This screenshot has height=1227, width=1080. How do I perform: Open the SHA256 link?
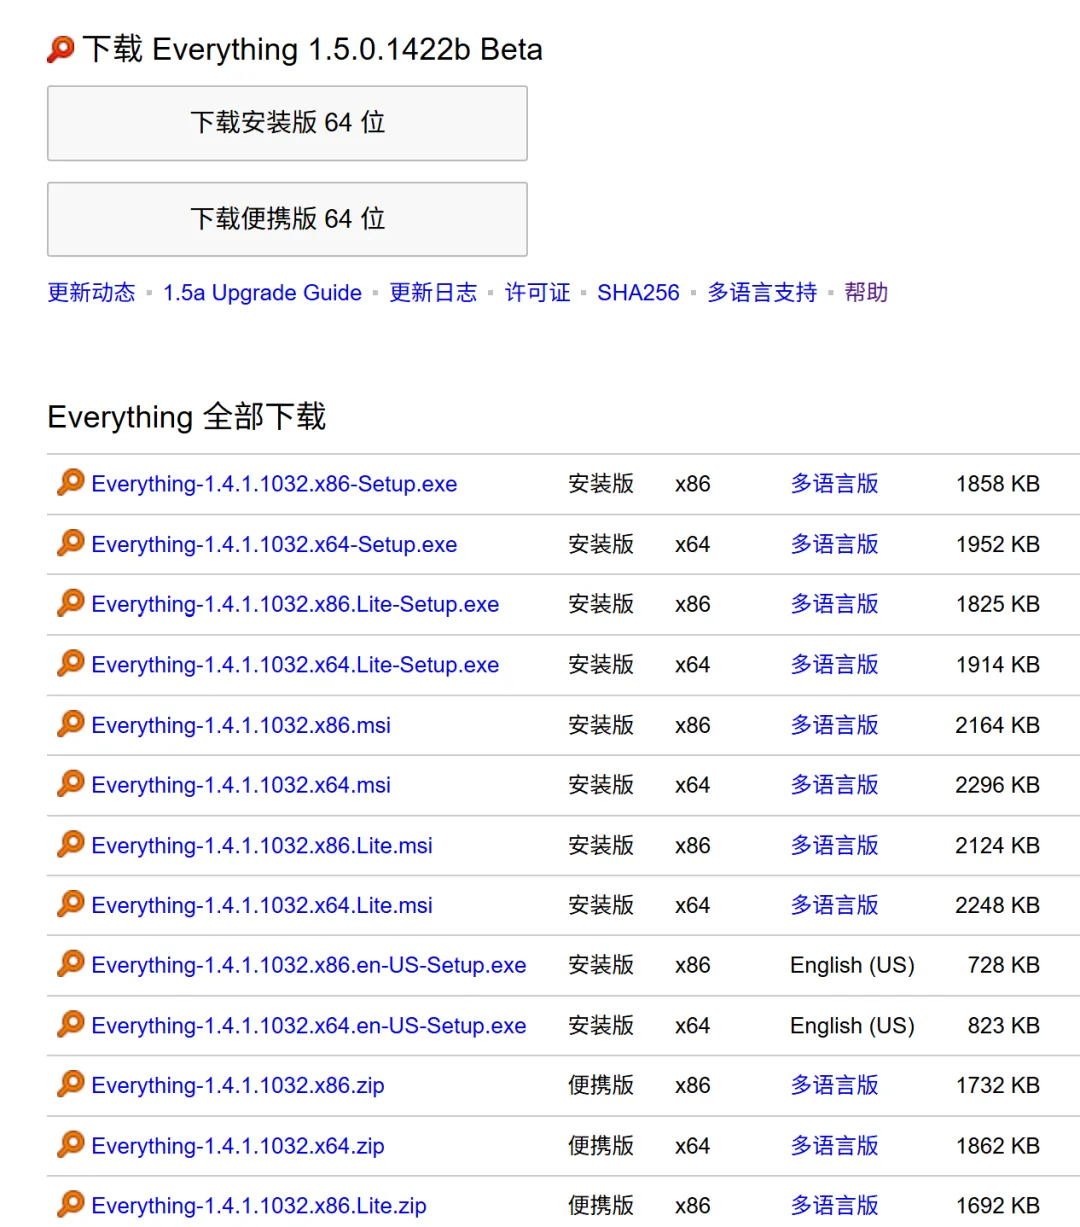click(x=638, y=293)
